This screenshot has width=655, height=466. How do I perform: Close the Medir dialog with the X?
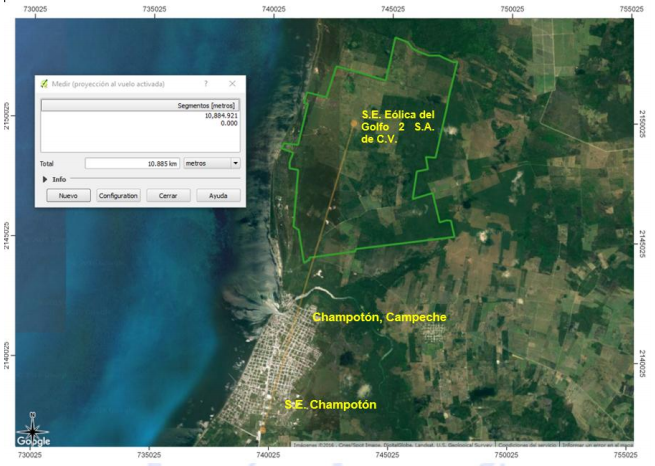(x=232, y=84)
